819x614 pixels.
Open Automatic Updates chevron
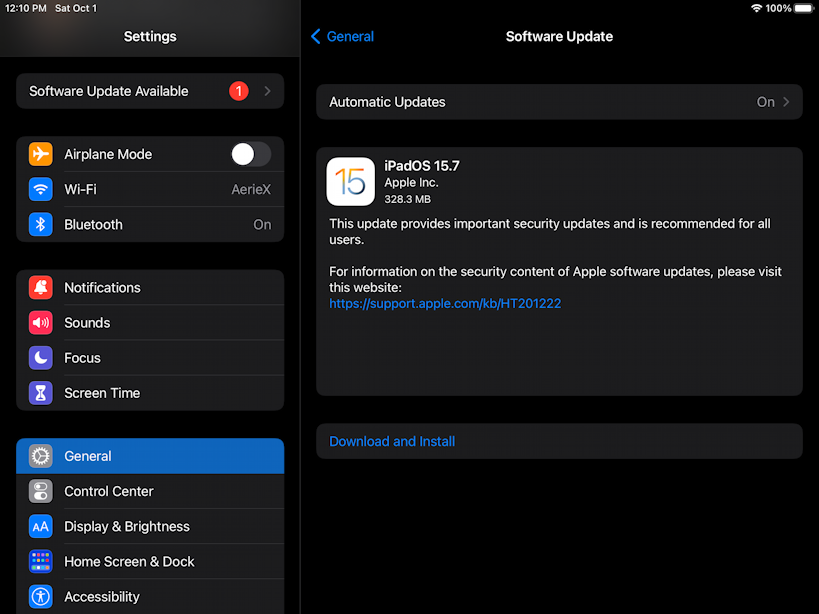(x=786, y=102)
